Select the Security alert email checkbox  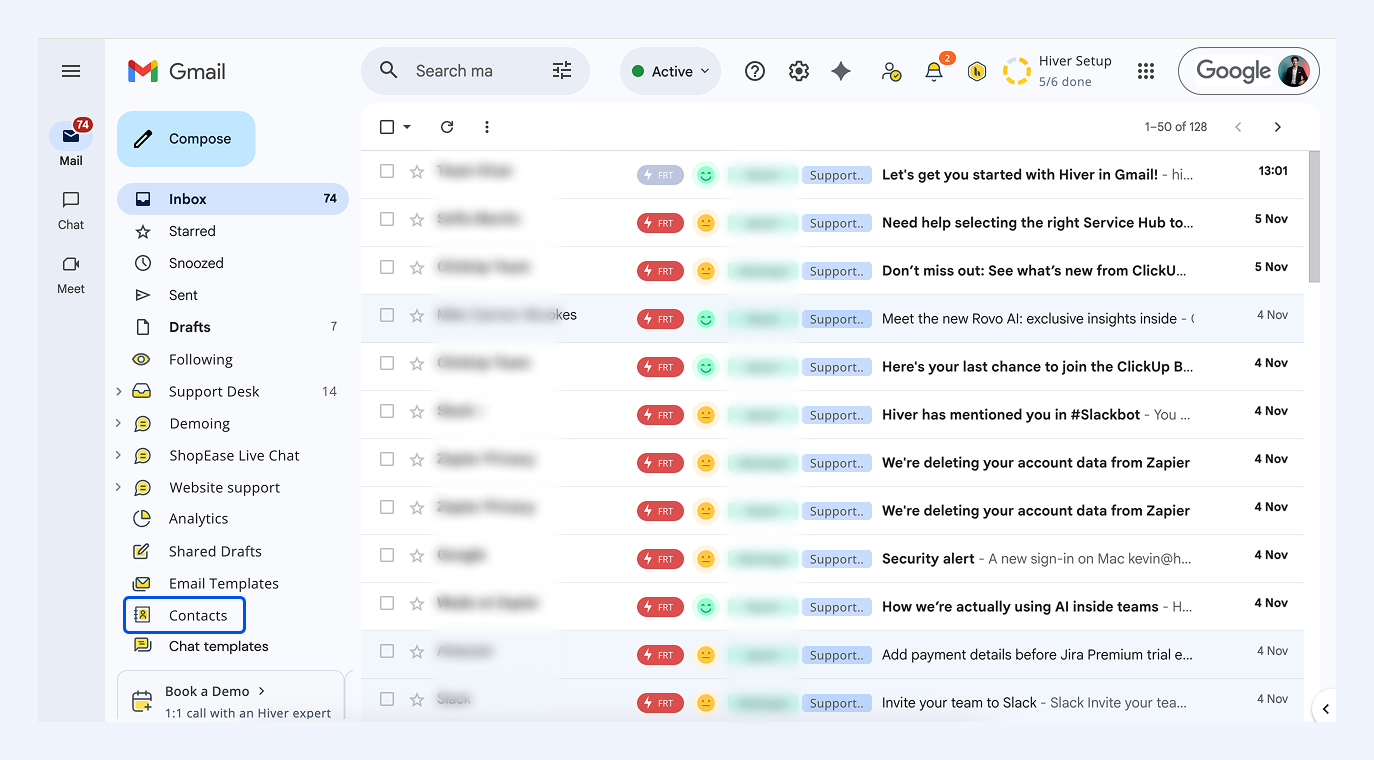387,555
